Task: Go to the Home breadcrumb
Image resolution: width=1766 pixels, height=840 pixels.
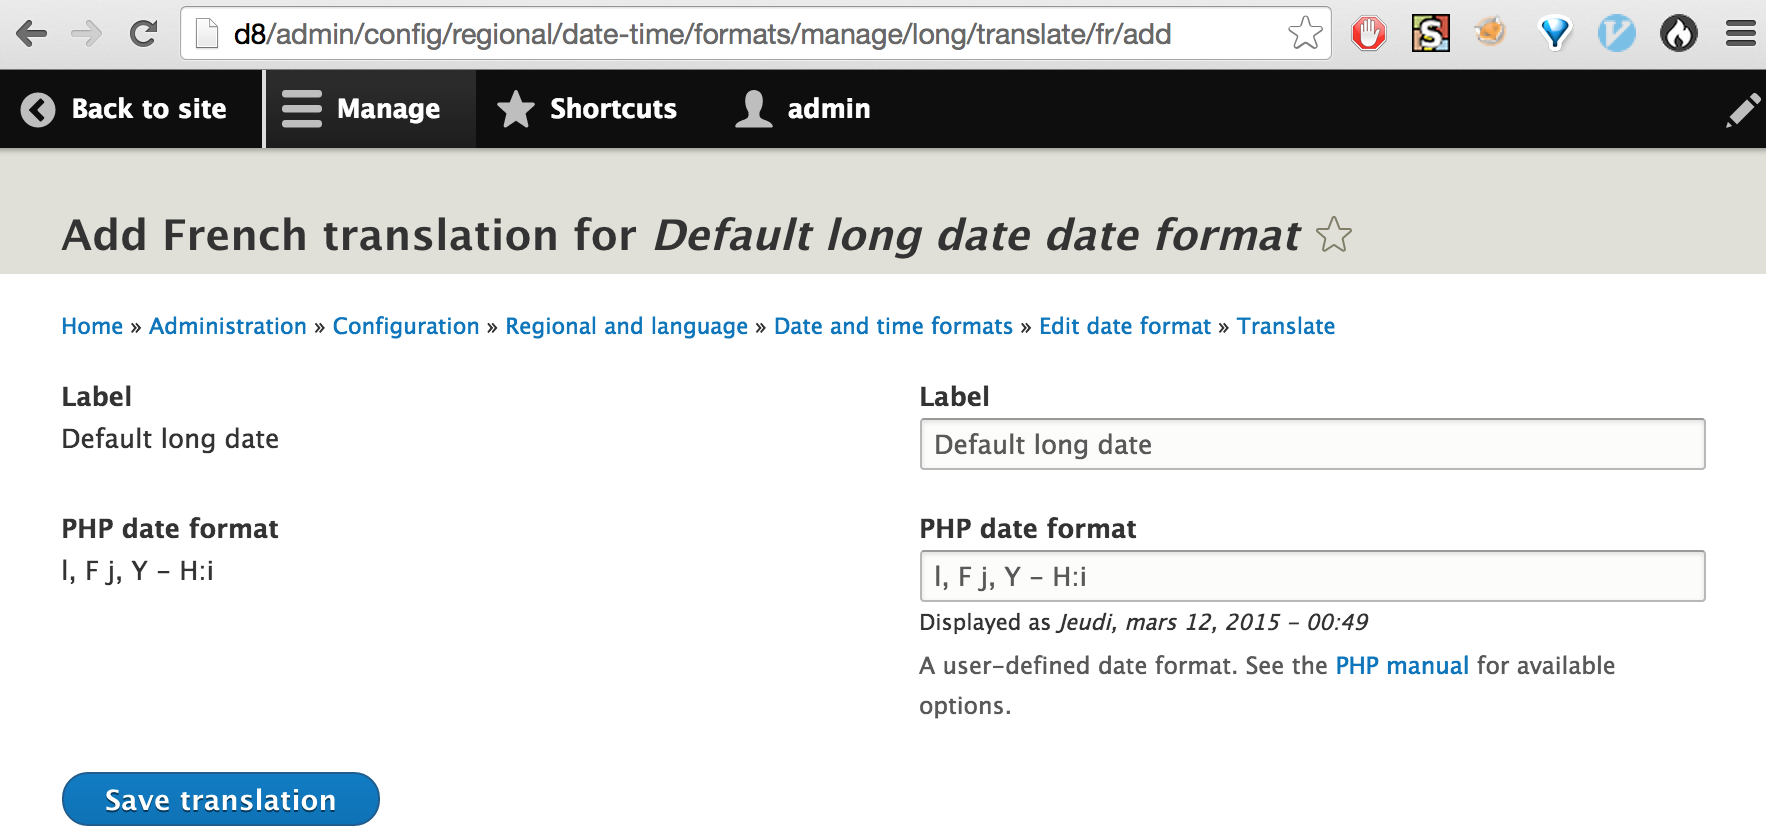Action: (x=92, y=326)
